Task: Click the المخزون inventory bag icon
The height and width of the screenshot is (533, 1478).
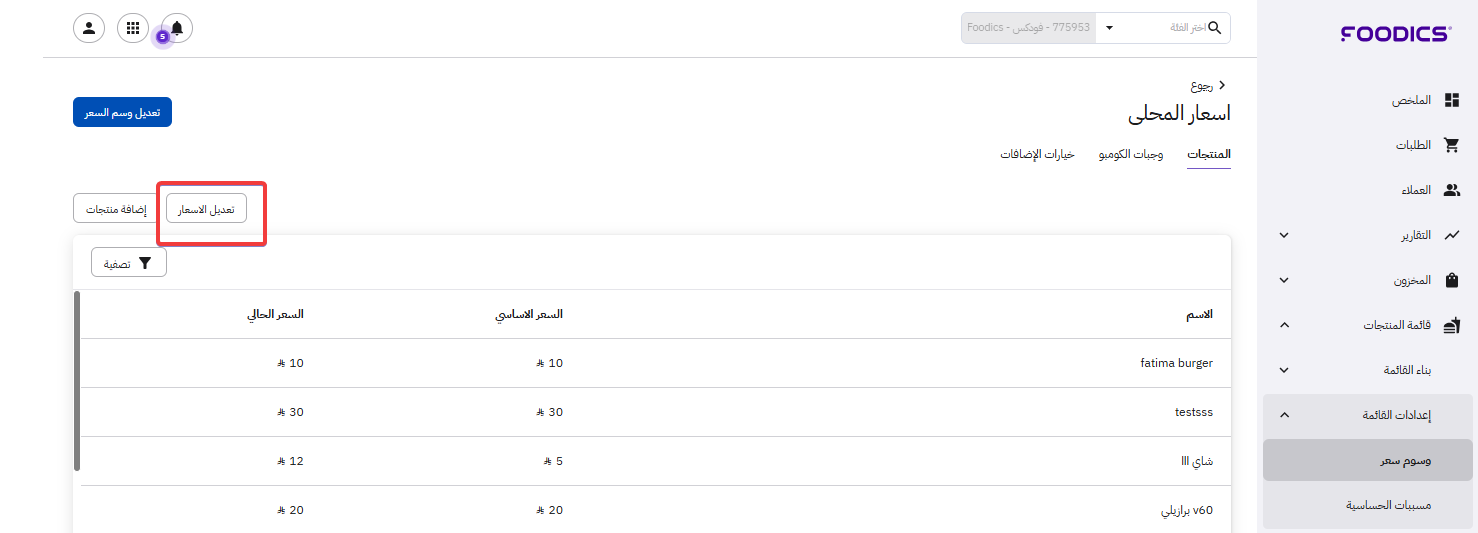Action: tap(1452, 280)
